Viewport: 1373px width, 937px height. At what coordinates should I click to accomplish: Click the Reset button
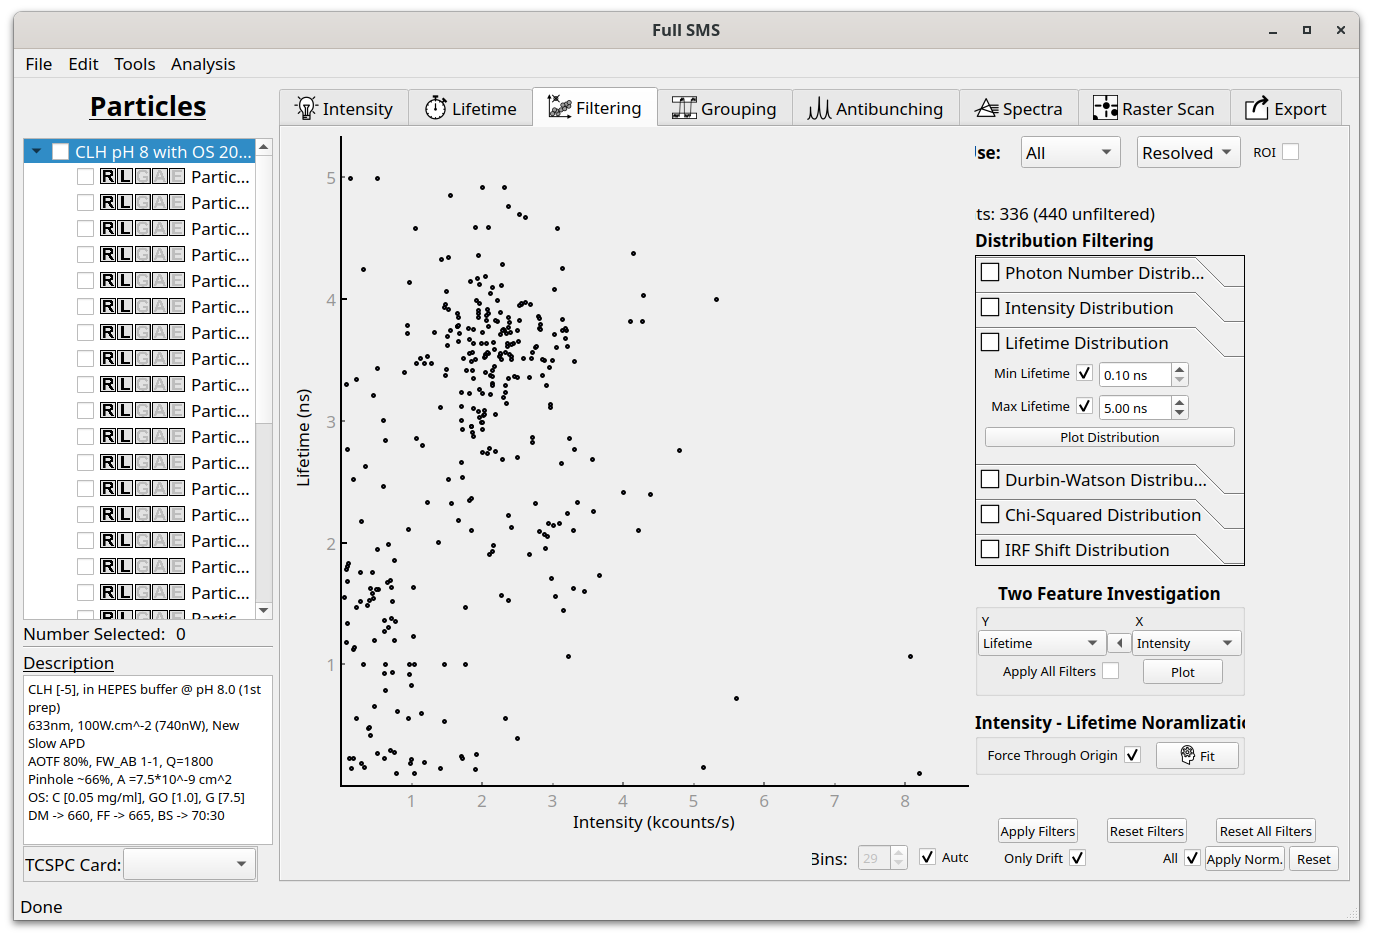click(1313, 859)
